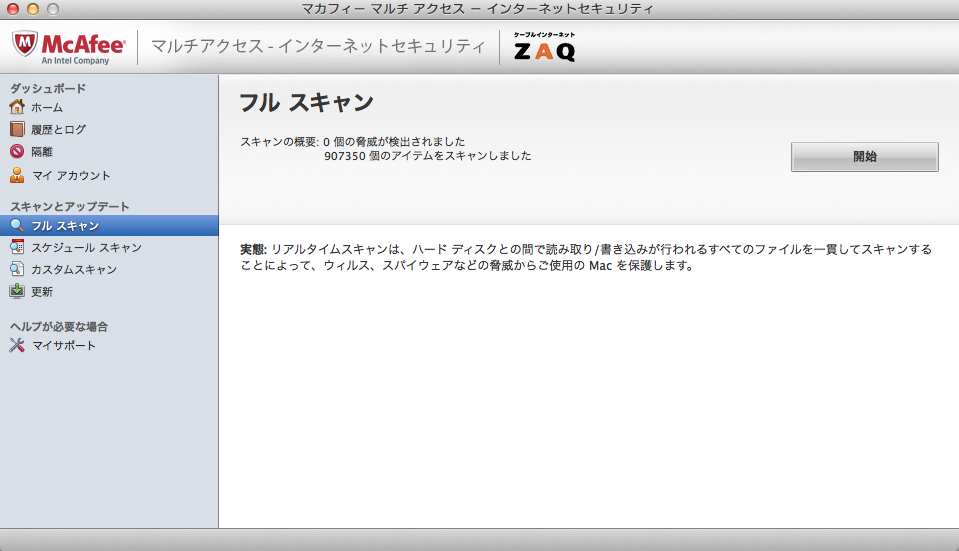Close the McAfee window
Viewport: 959px width, 551px height.
point(13,9)
